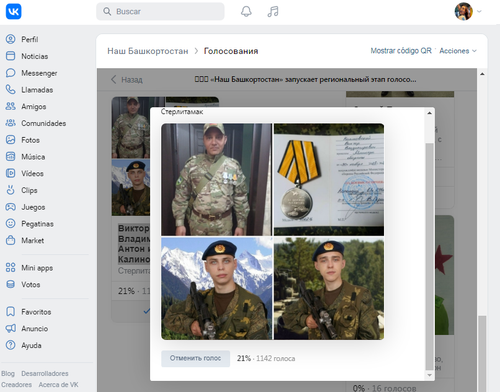Viewport: 500px width, 392px height.
Task: Click Наш Башкортостан breadcrumb link
Action: tap(148, 51)
